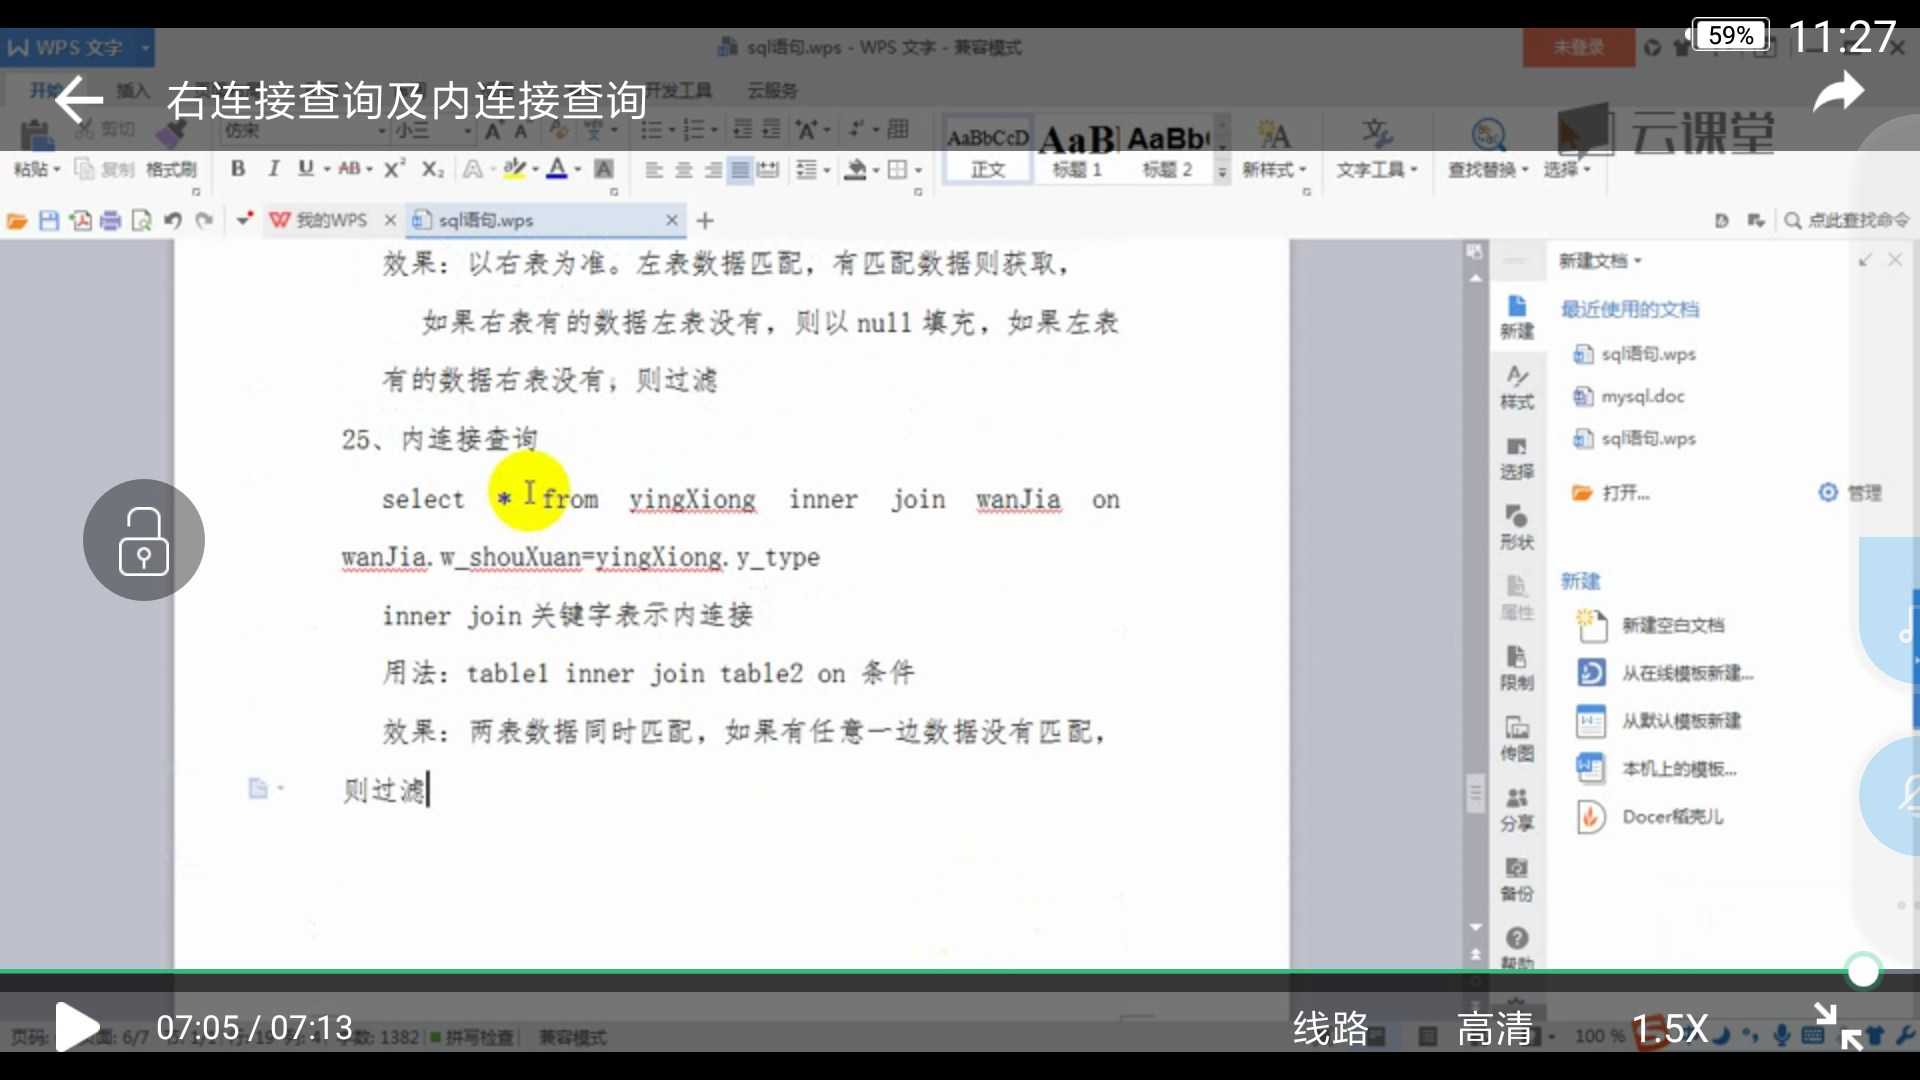Click the 备份 sidebar icon

click(1516, 879)
